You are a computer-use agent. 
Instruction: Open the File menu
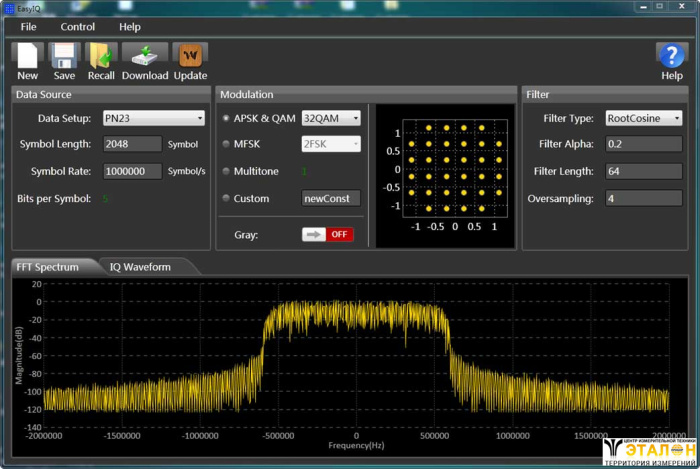coord(28,27)
